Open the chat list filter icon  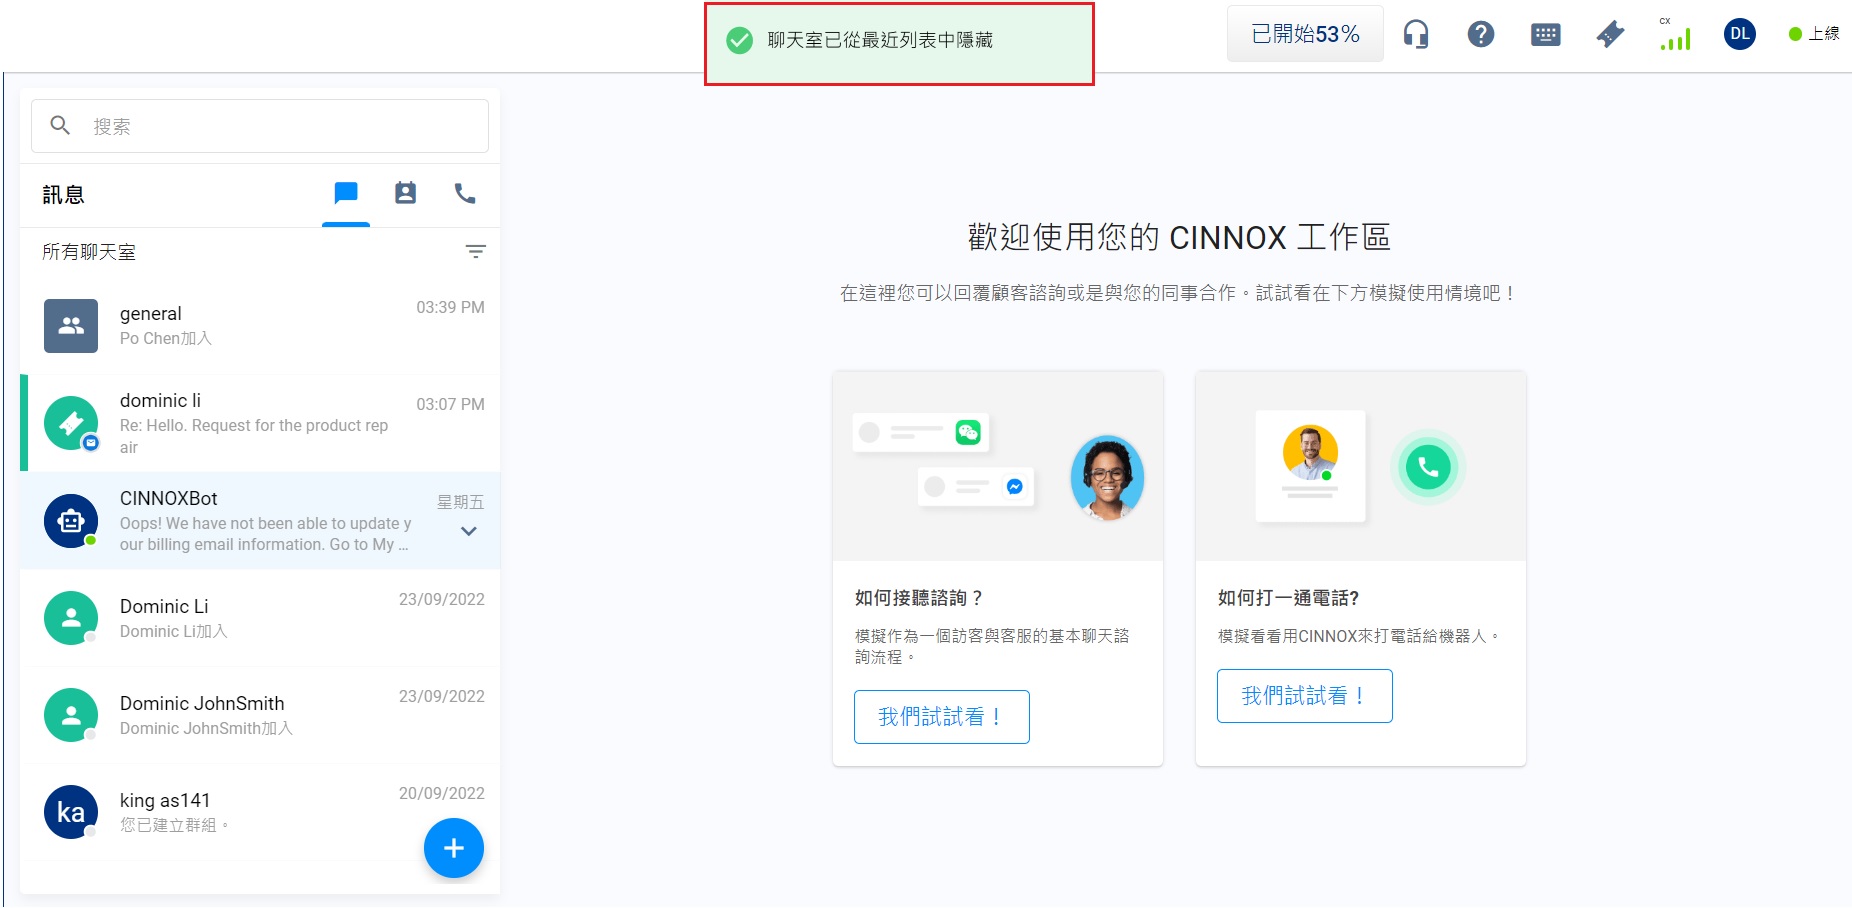[x=476, y=251]
